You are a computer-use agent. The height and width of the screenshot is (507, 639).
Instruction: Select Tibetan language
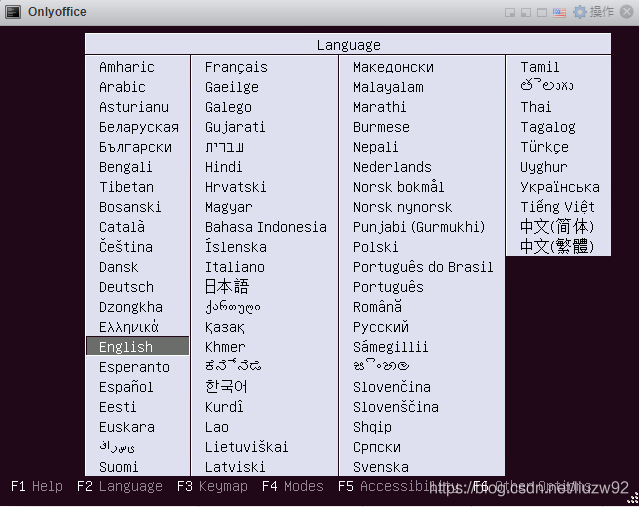click(x=126, y=187)
